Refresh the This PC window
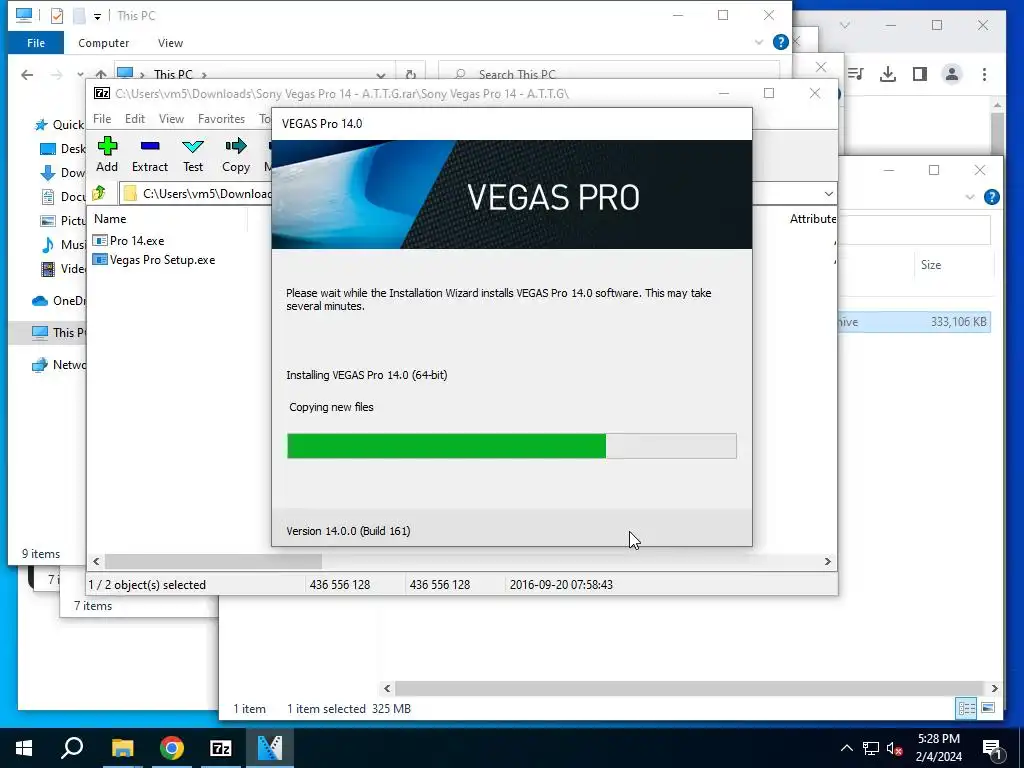The width and height of the screenshot is (1024, 768). pos(410,74)
